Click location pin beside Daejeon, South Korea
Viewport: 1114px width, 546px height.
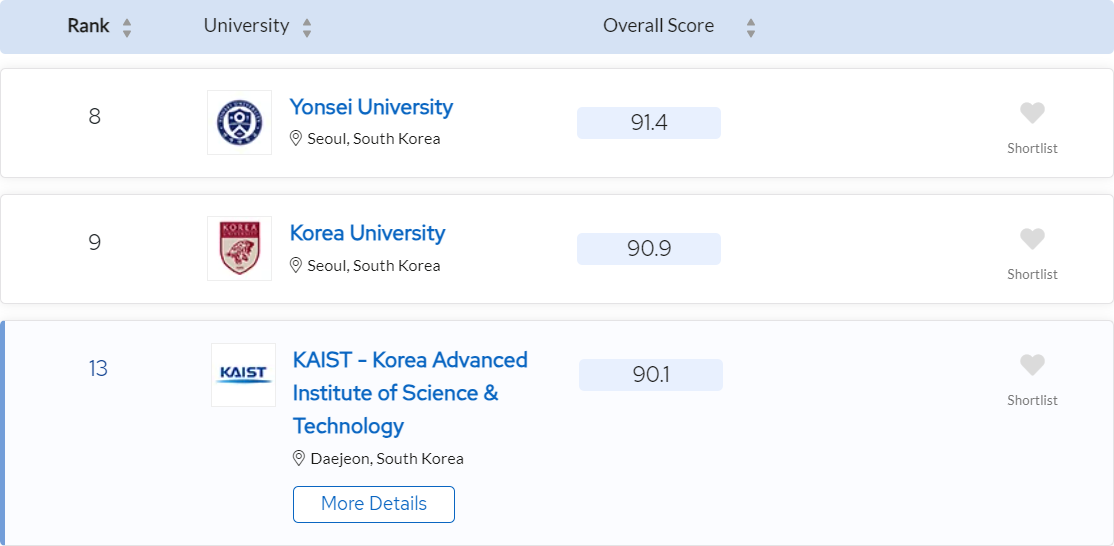(x=299, y=458)
